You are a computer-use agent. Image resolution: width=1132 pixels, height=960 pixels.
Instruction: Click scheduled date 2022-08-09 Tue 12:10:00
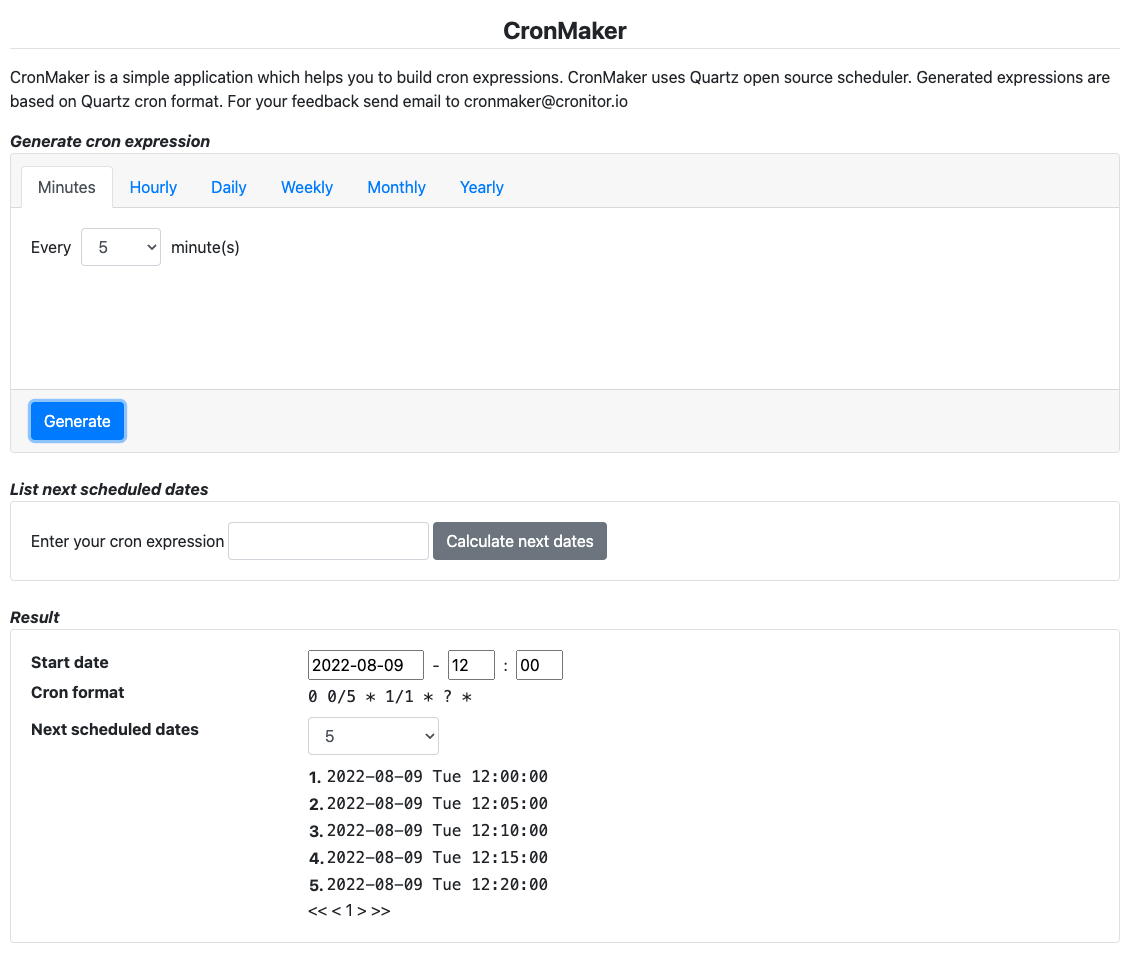pyautogui.click(x=437, y=831)
